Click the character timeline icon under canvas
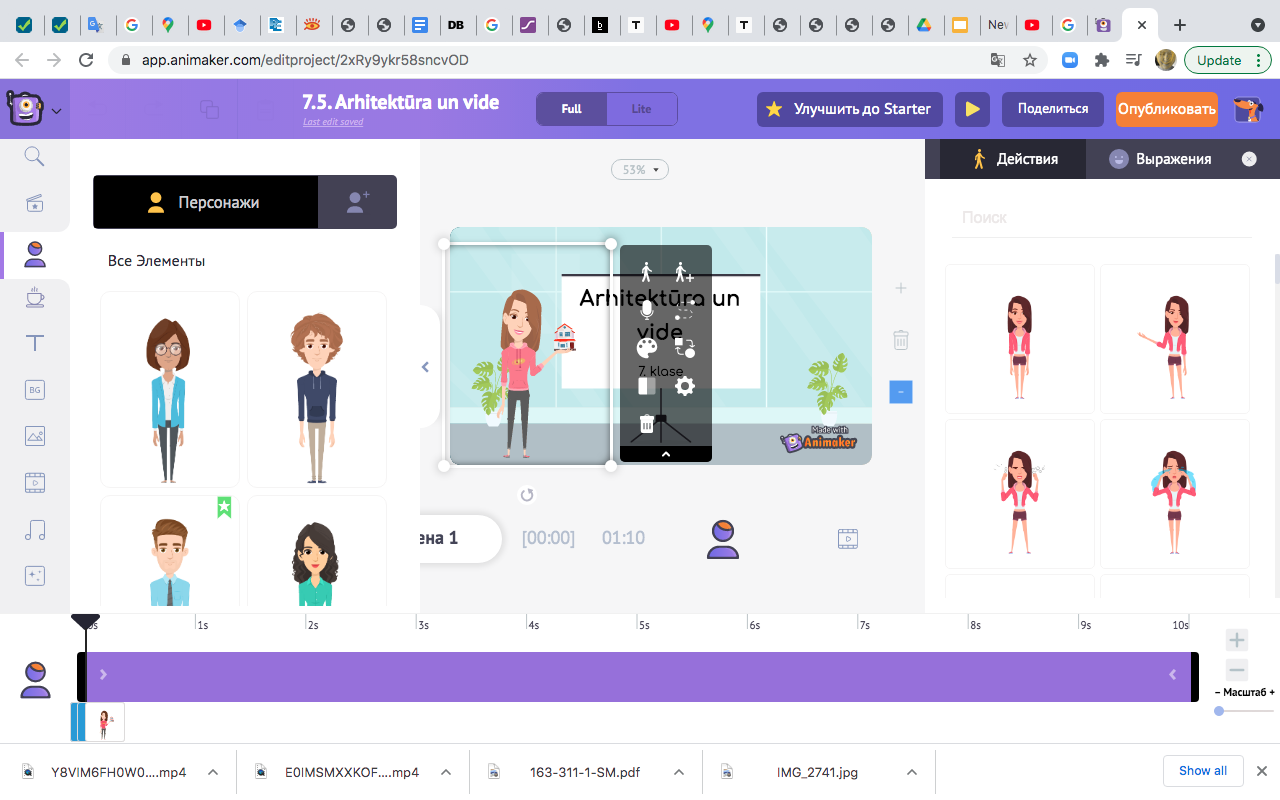Image resolution: width=1280 pixels, height=800 pixels. (x=722, y=539)
